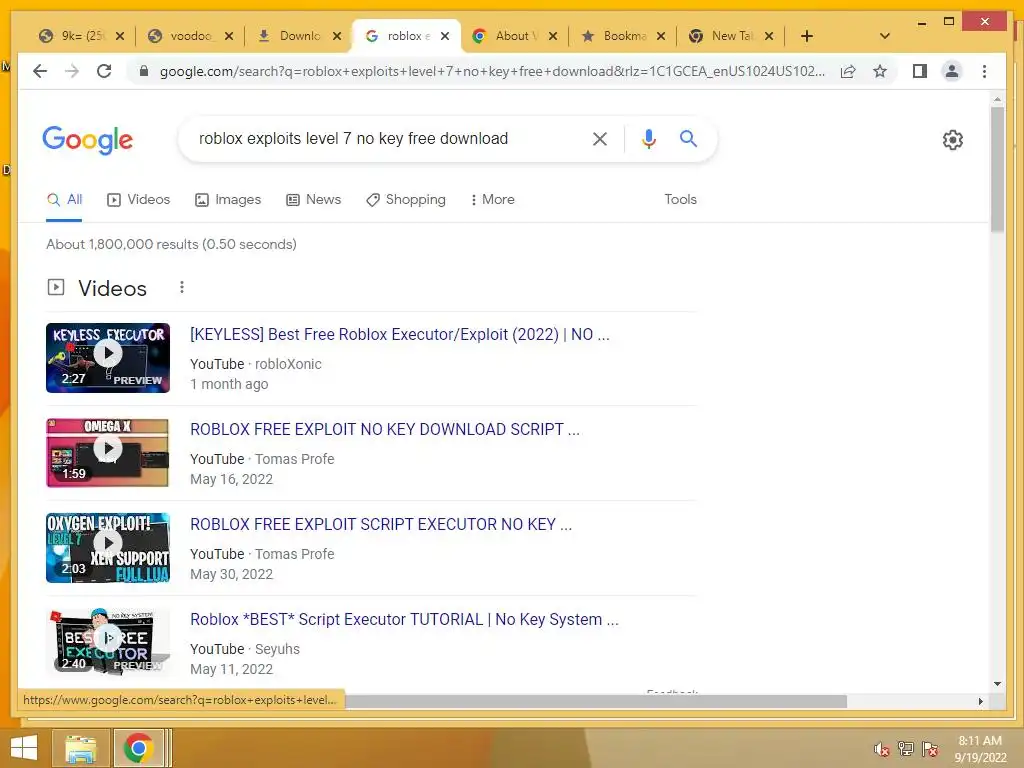This screenshot has height=768, width=1024.
Task: Open Google quick settings gear
Action: (952, 140)
